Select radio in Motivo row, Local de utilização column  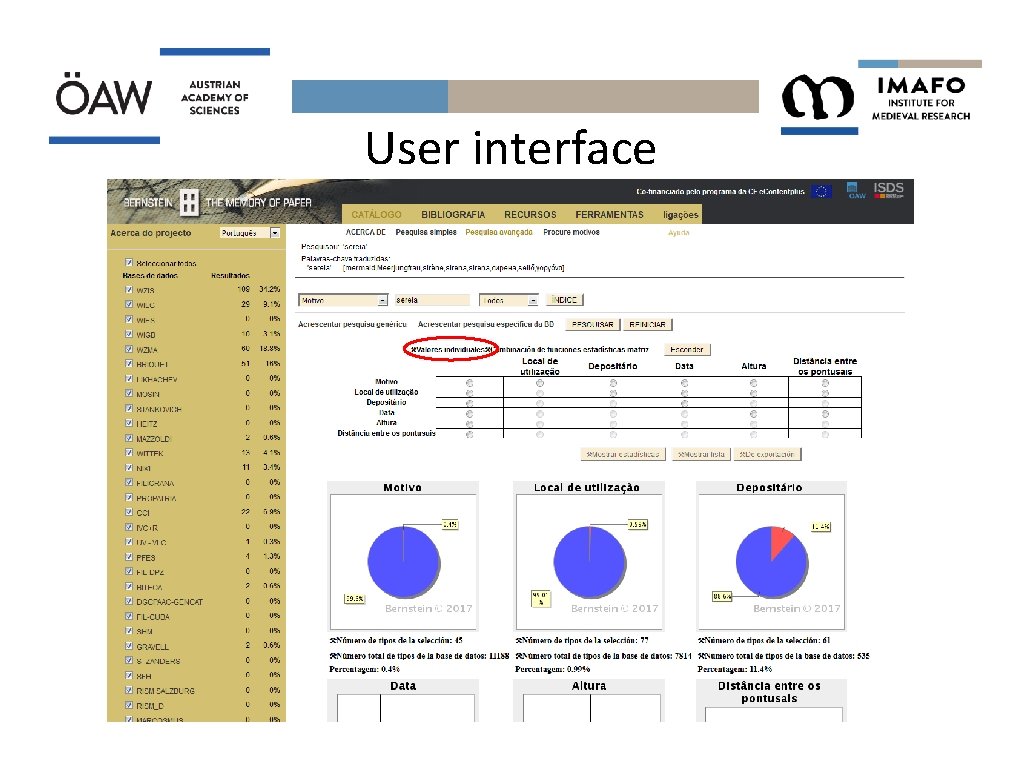(540, 383)
